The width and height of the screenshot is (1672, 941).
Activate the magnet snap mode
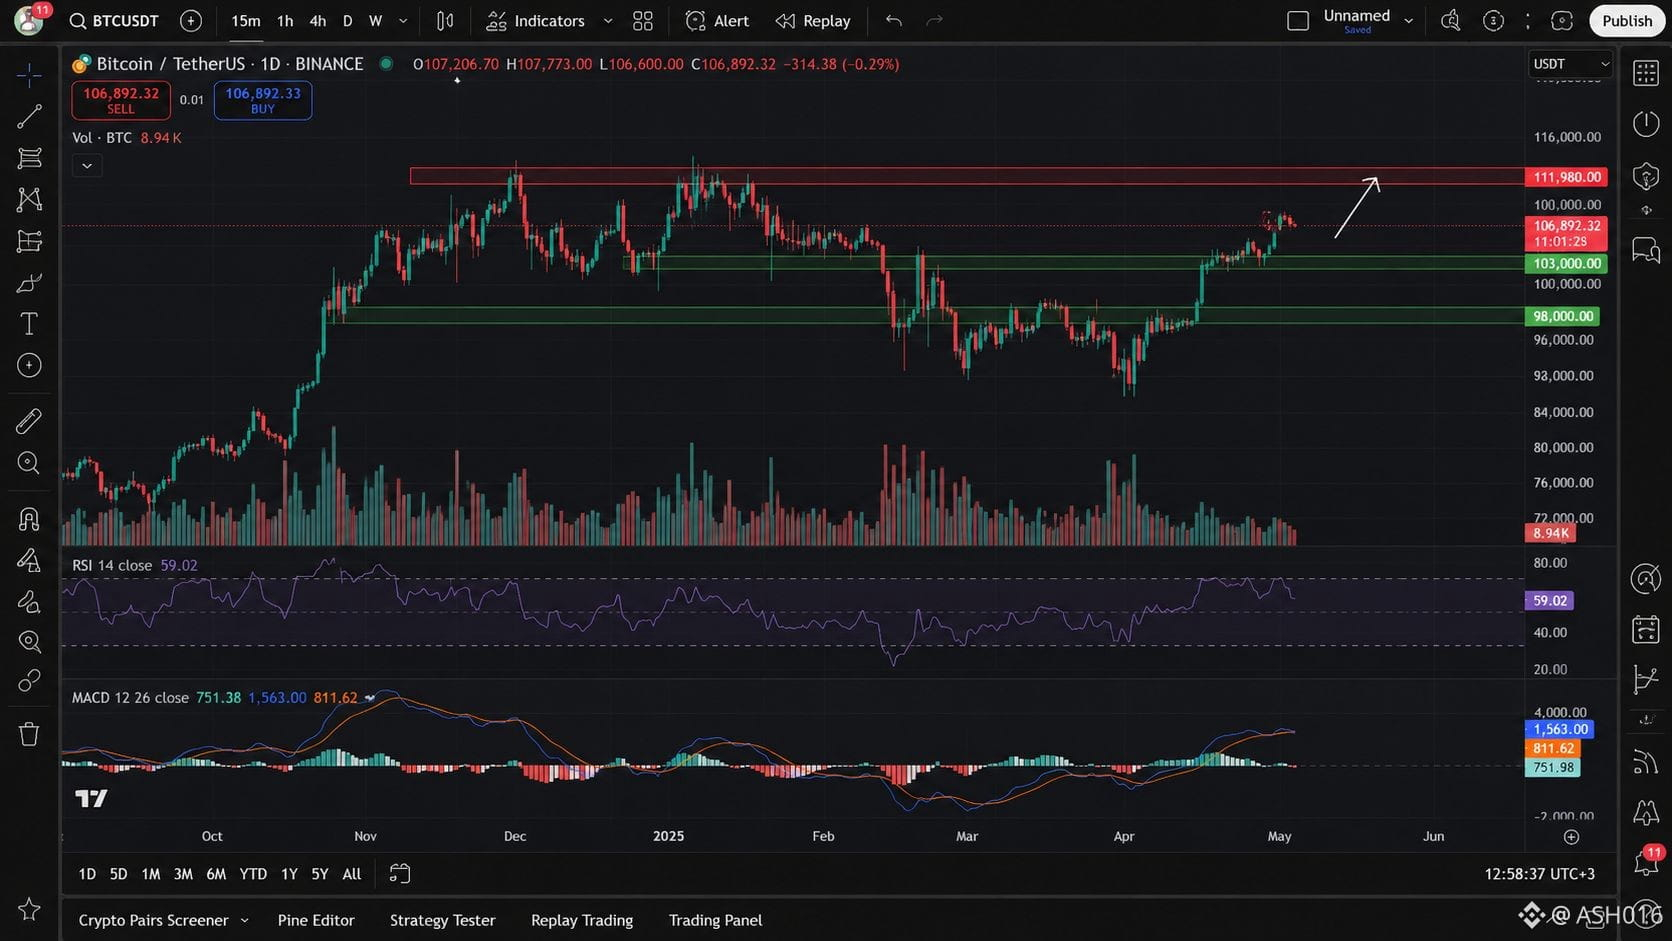[x=29, y=519]
